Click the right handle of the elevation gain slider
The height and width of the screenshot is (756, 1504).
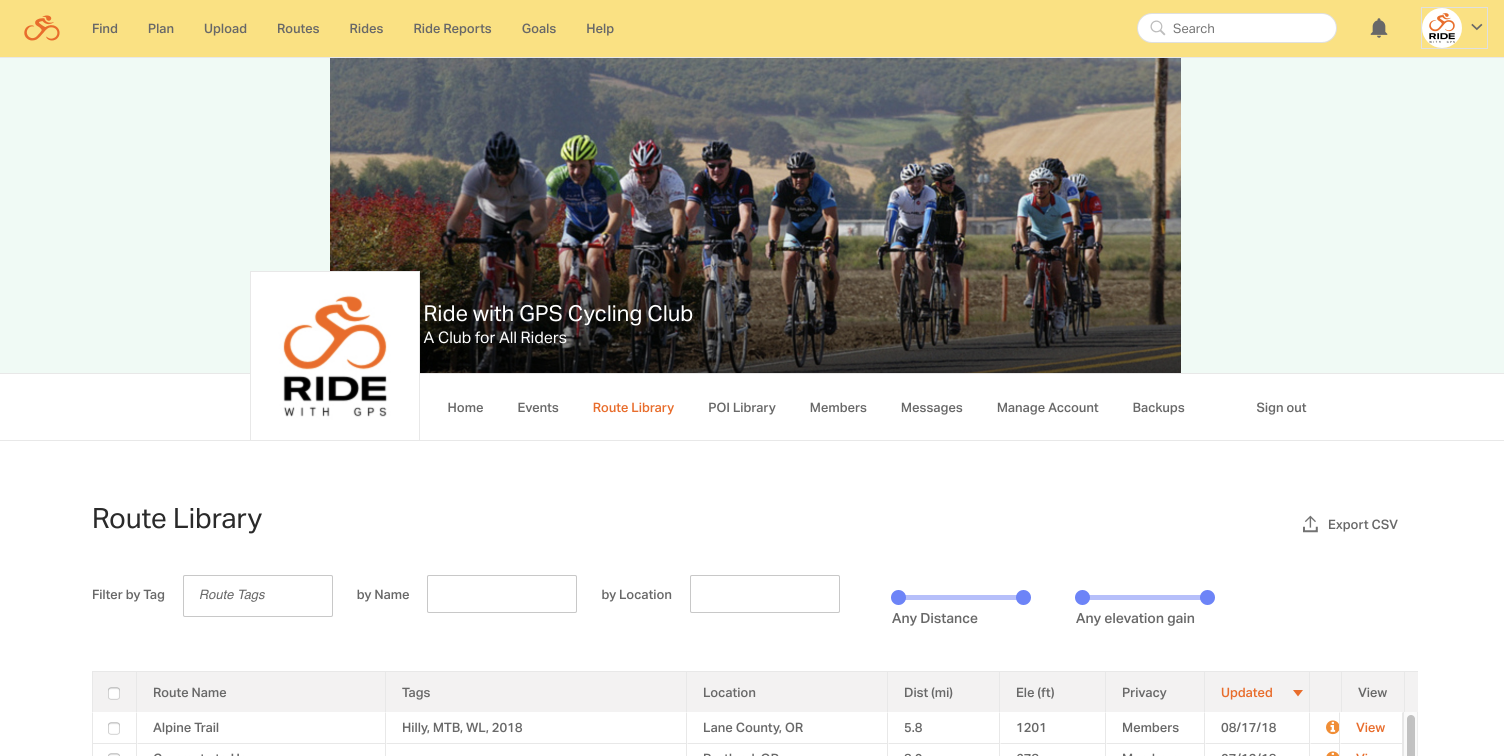pyautogui.click(x=1207, y=597)
